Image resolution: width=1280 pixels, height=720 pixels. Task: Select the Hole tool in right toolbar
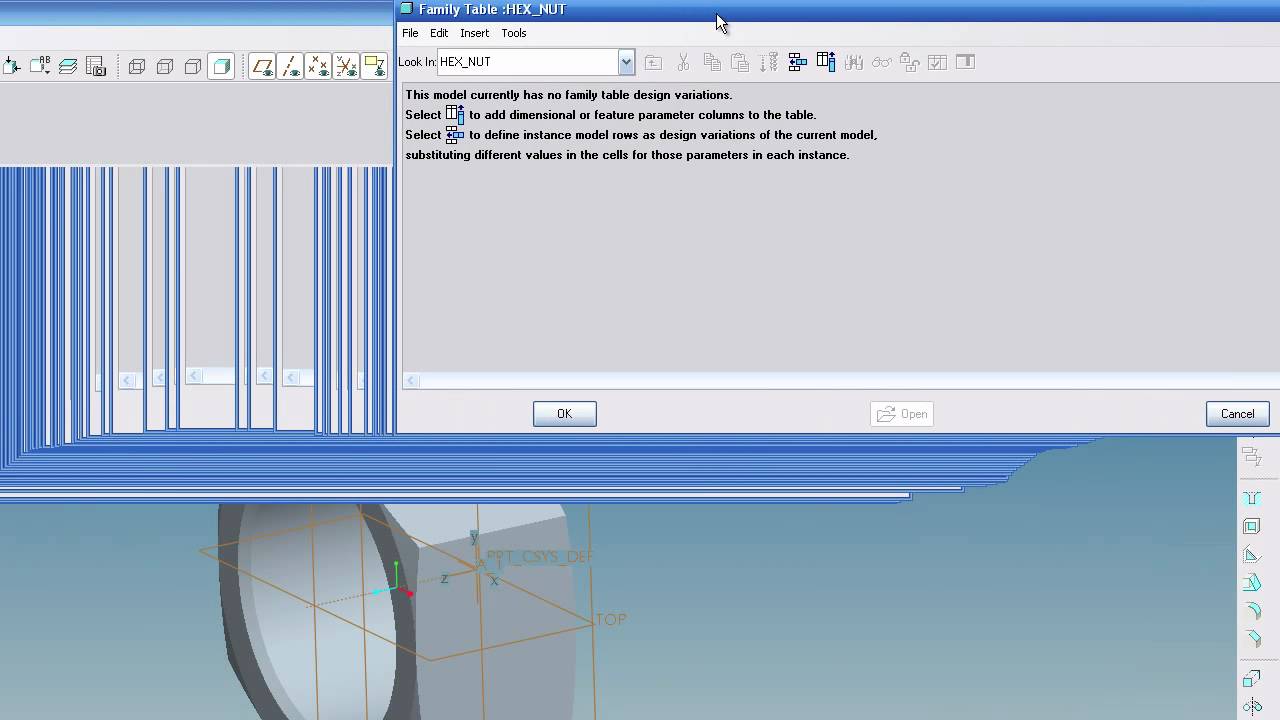point(1251,498)
